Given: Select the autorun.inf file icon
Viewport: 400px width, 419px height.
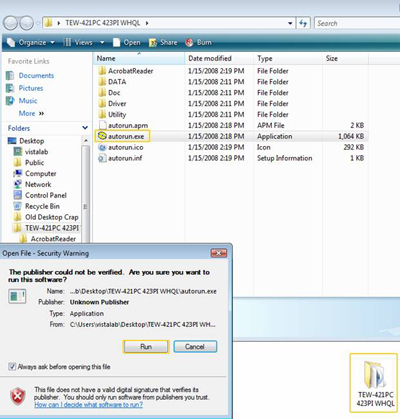Looking at the screenshot, I should pos(102,158).
